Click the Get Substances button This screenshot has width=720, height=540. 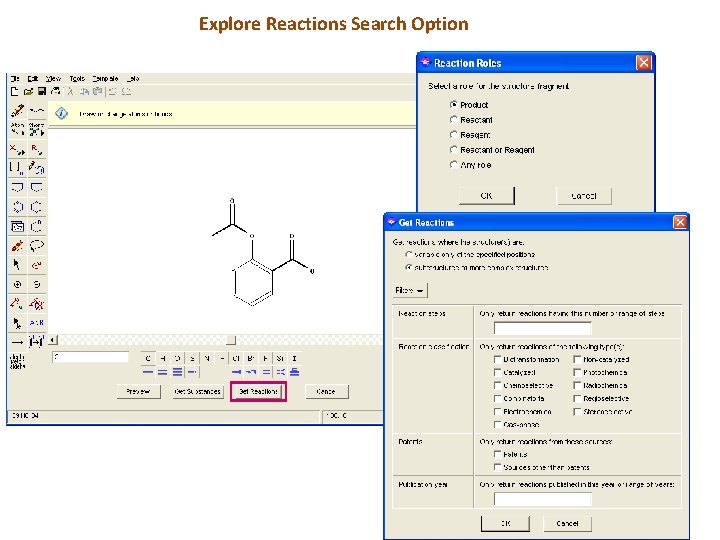[197, 392]
